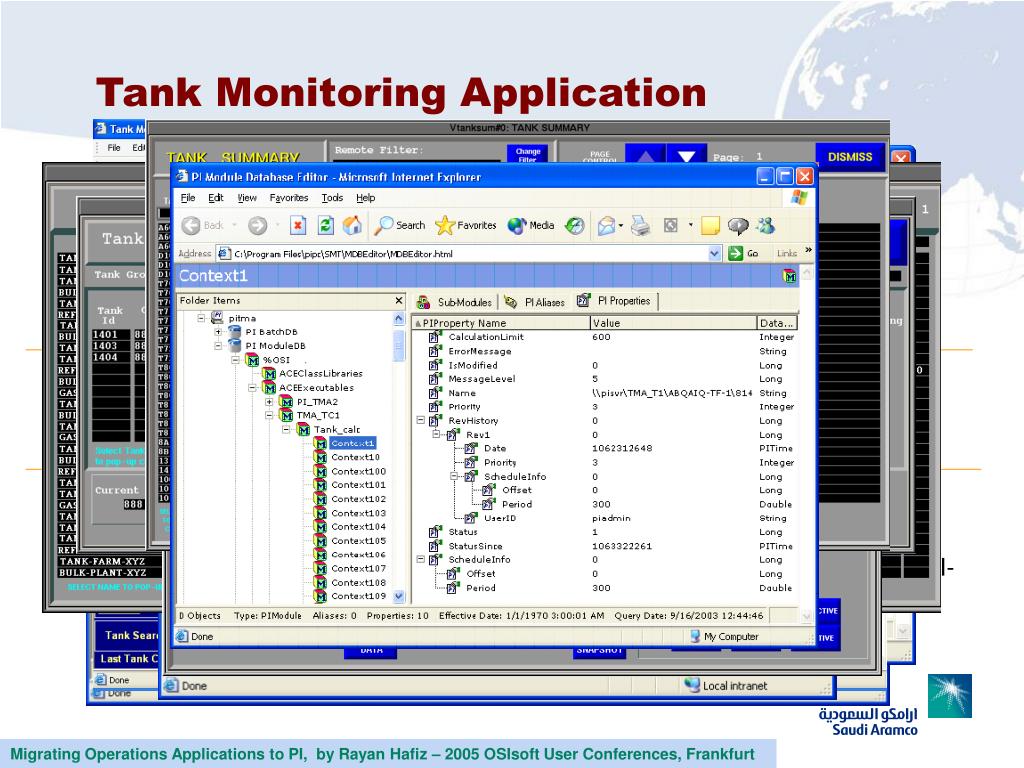Click the yellow note icon in toolbar

tap(710, 225)
